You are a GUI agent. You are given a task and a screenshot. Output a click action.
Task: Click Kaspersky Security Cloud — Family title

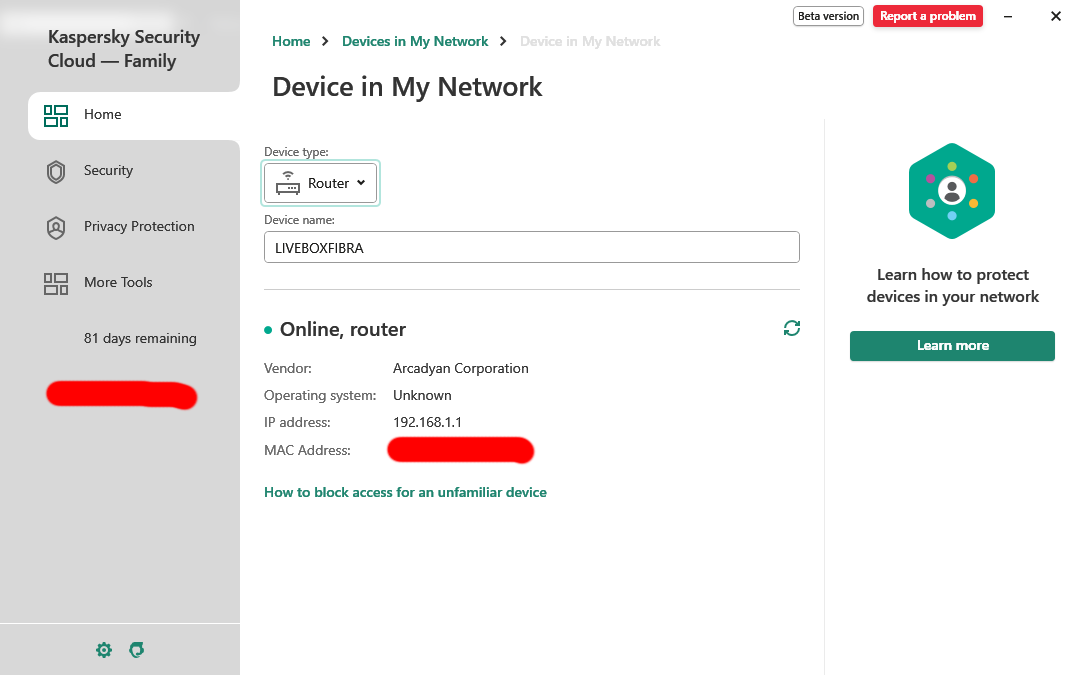click(x=123, y=48)
